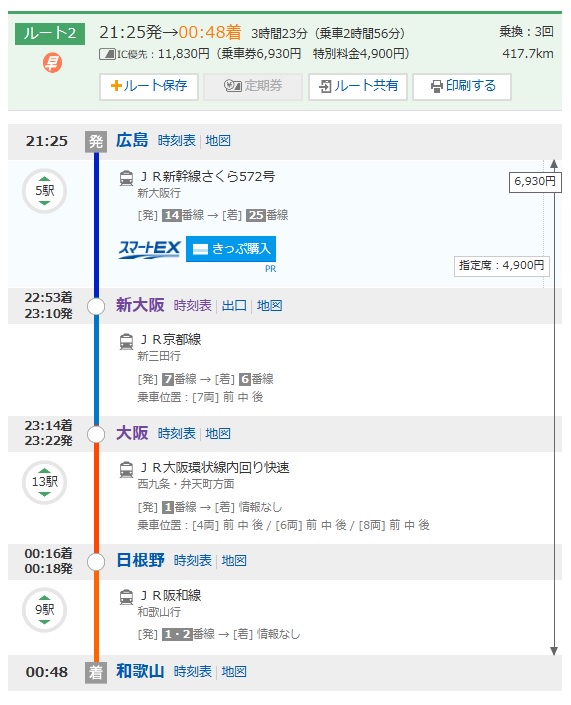The height and width of the screenshot is (705, 571).
Task: Click the orange 早 fastest-route badge icon
Action: point(52,62)
